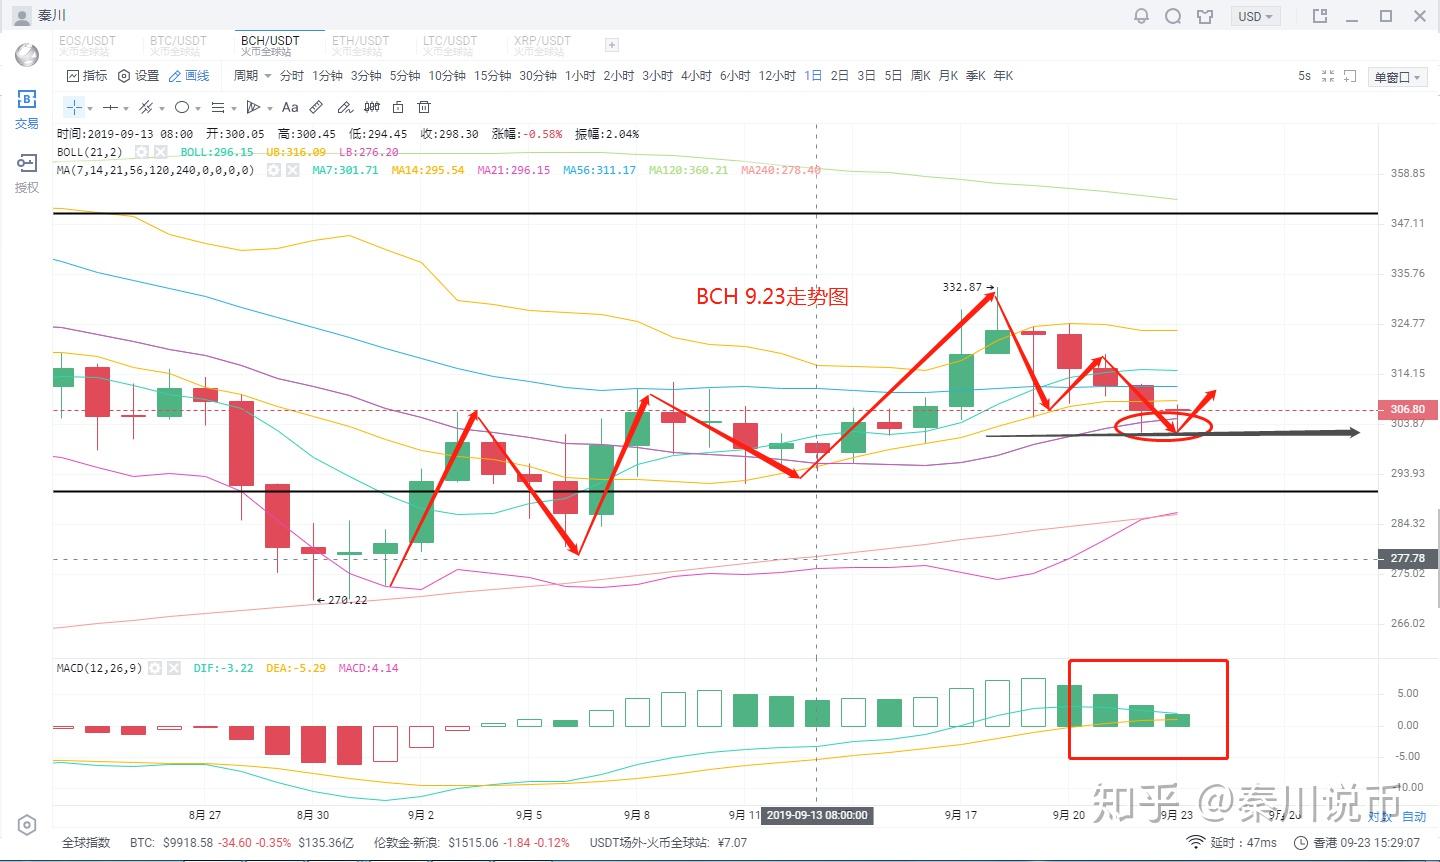
Task: Select the Fibonacci lines tool
Action: point(217,107)
